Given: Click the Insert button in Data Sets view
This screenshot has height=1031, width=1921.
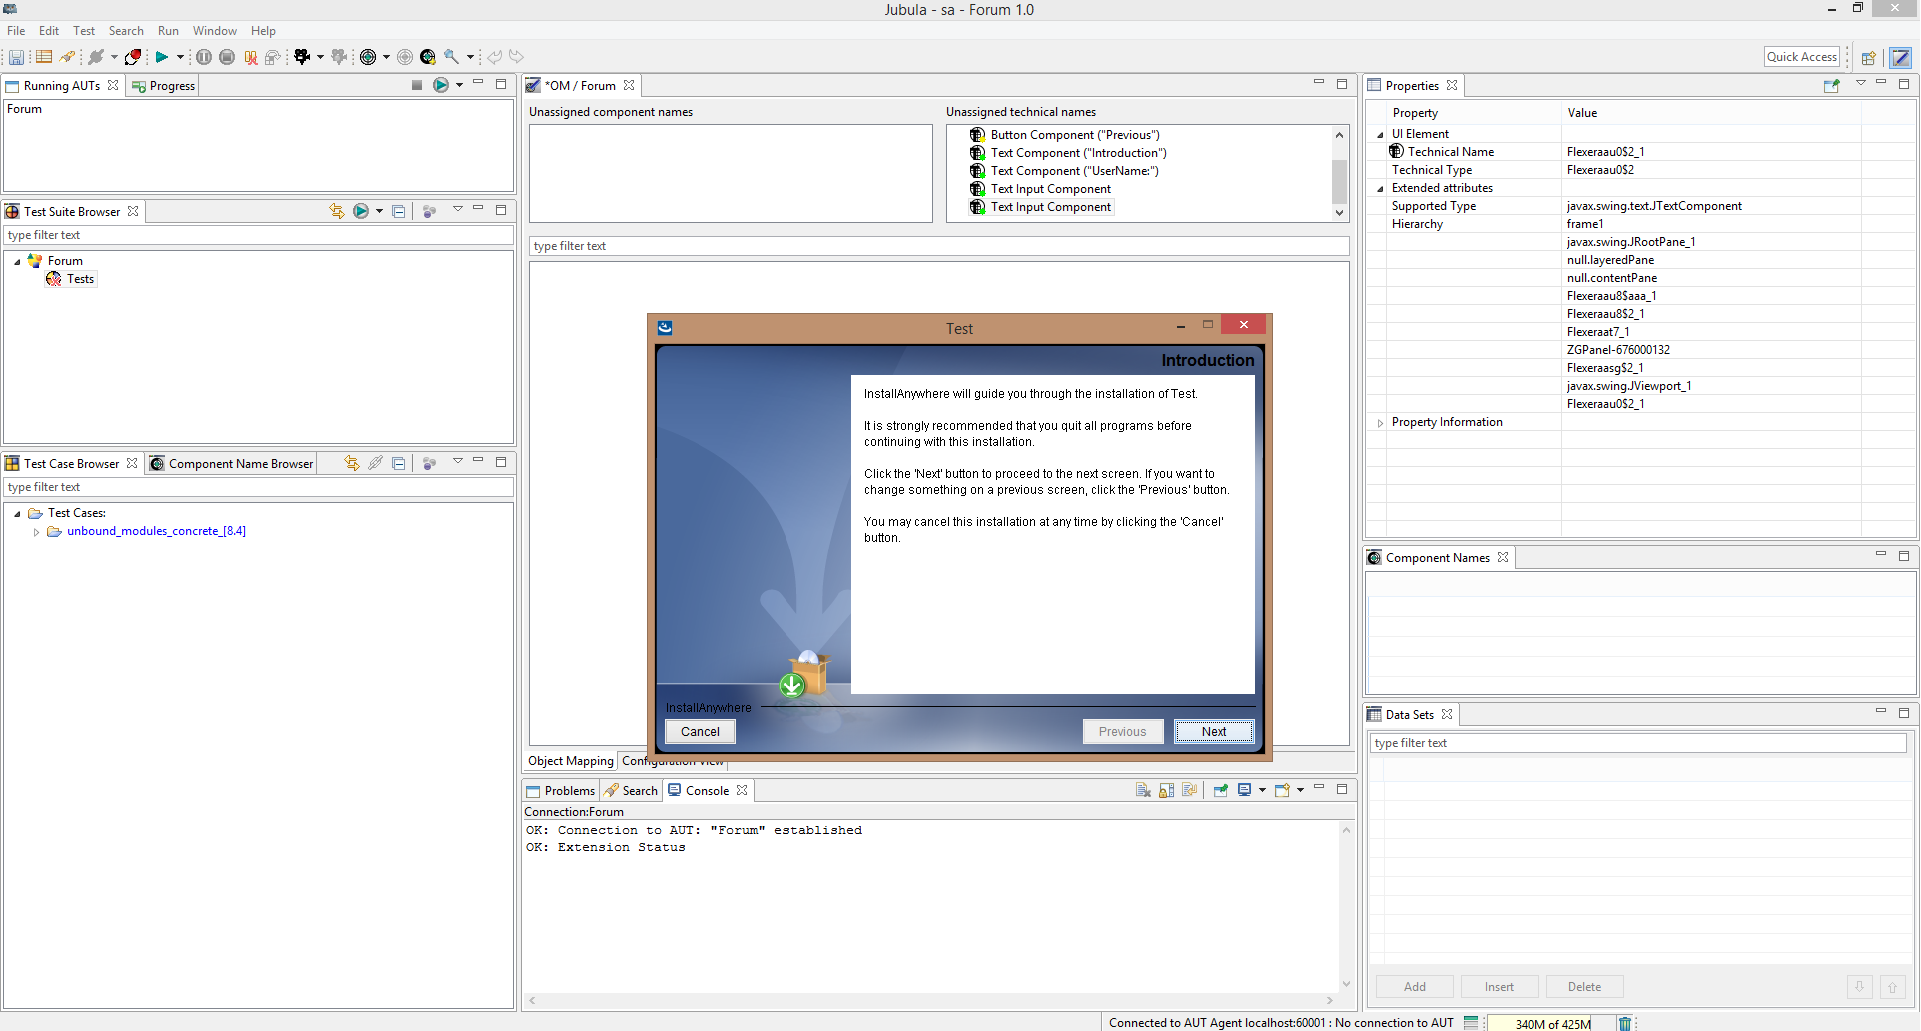Looking at the screenshot, I should coord(1499,987).
